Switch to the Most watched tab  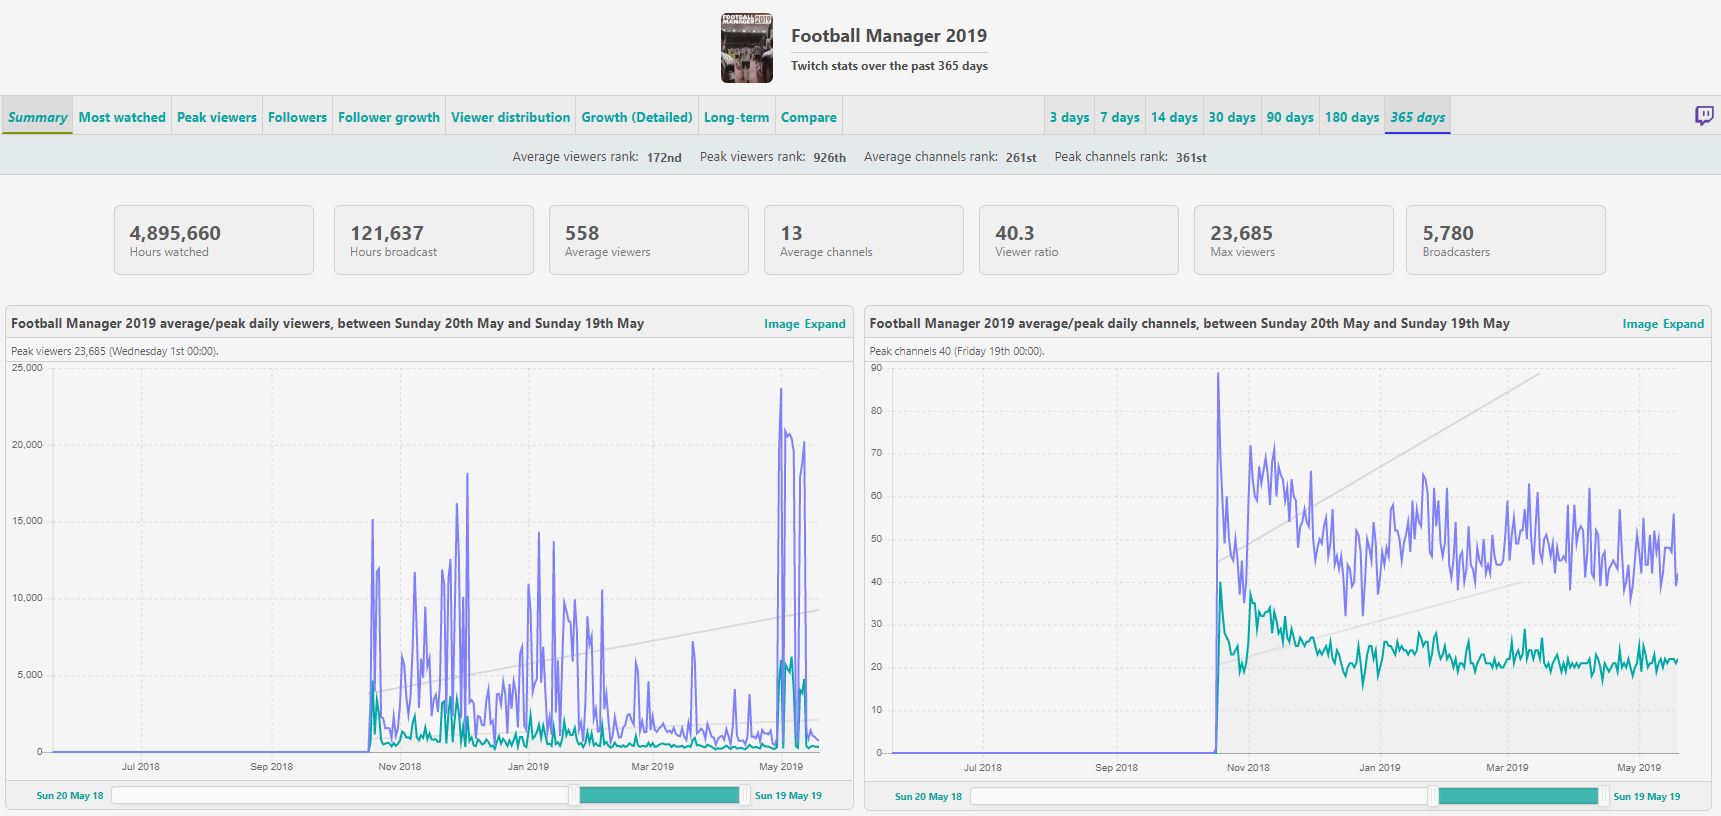(x=122, y=117)
